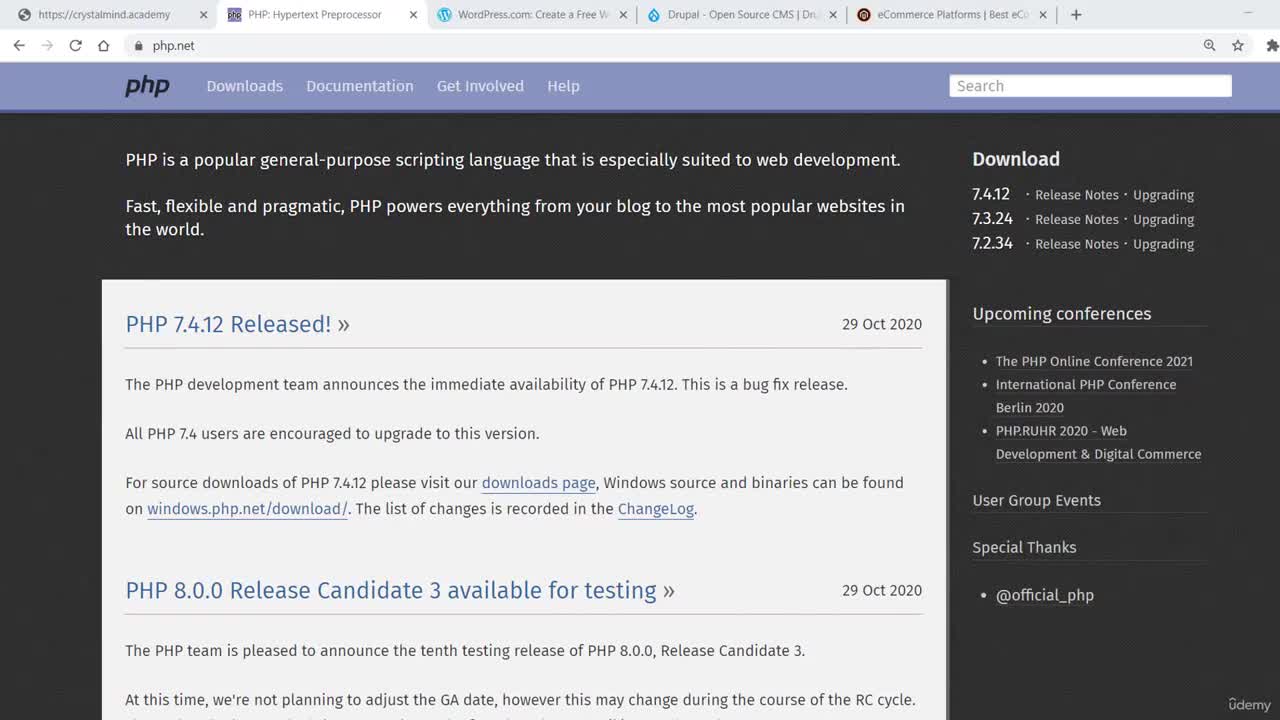Open a new browser tab
The width and height of the screenshot is (1280, 720).
(x=1076, y=15)
